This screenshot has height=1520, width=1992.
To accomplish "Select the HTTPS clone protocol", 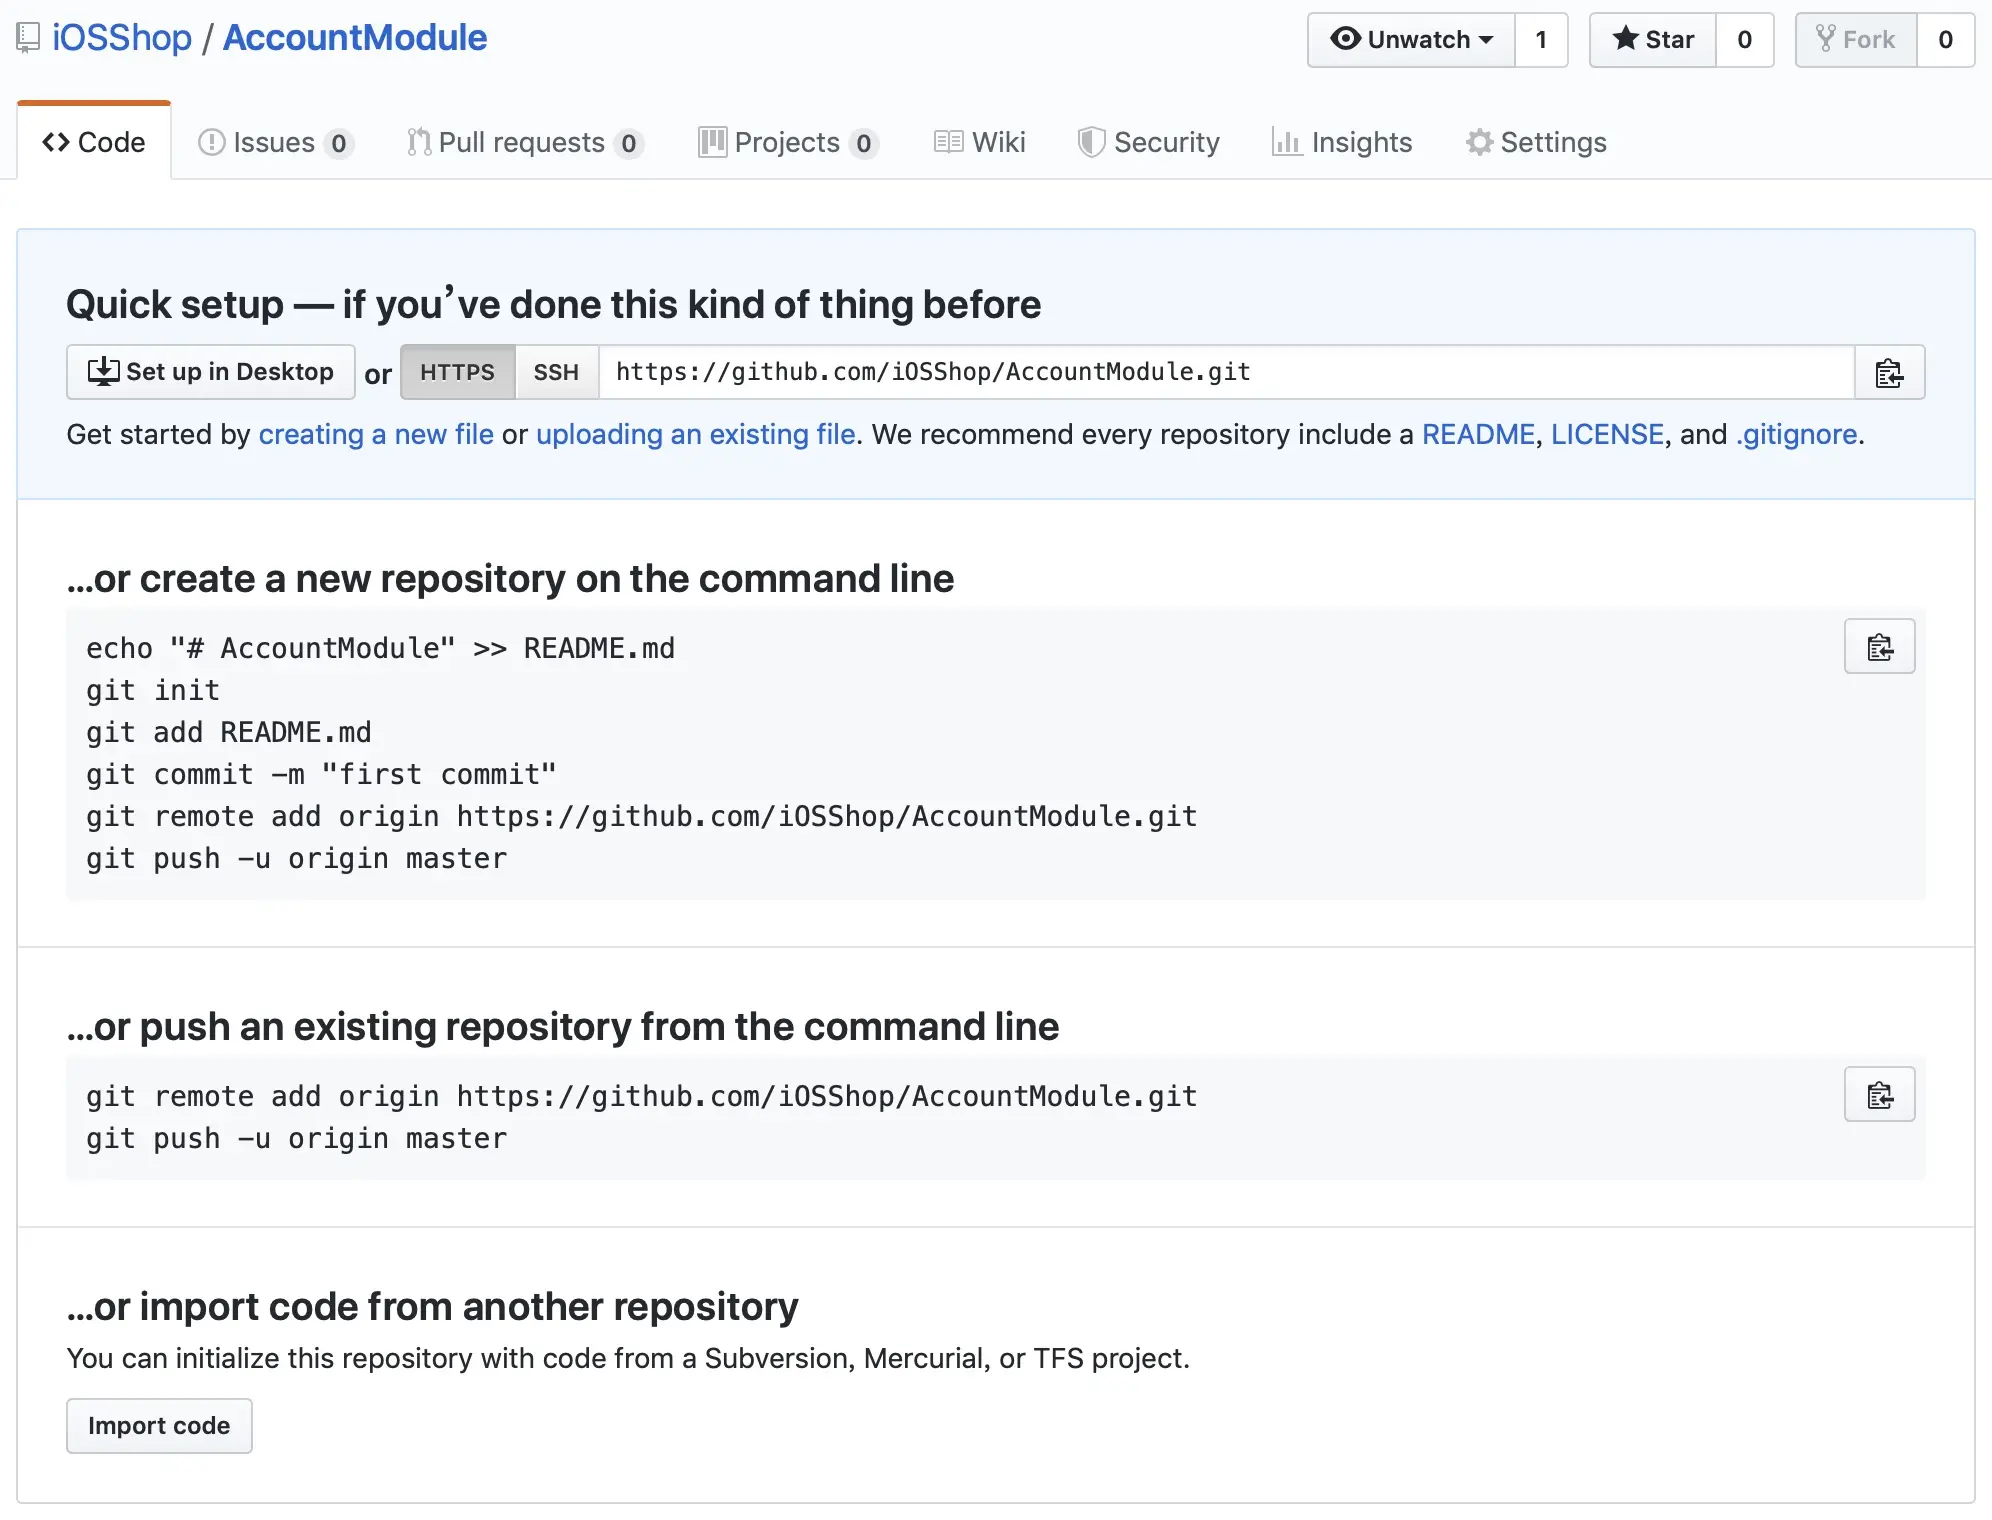I will 458,372.
